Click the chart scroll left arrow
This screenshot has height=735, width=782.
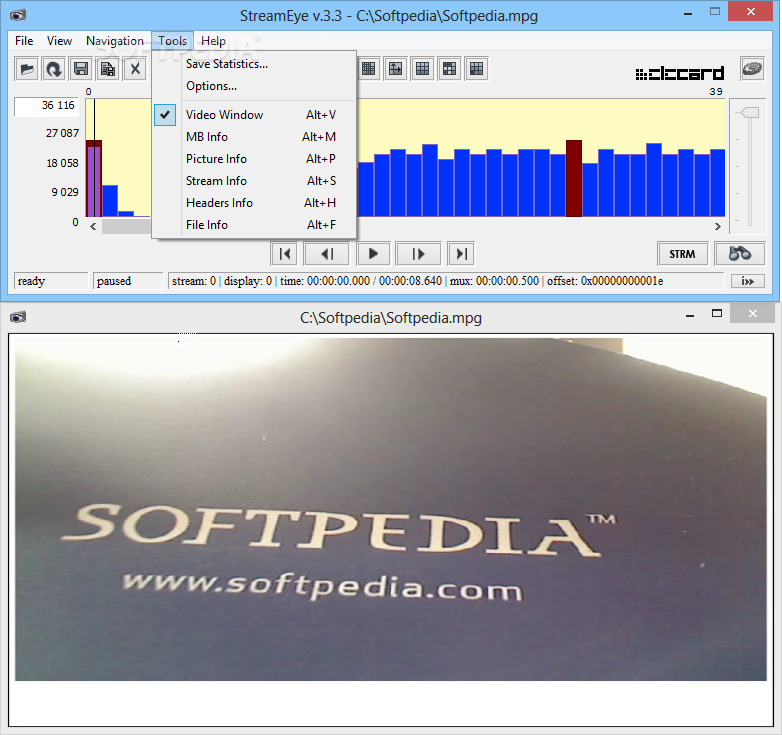point(93,226)
